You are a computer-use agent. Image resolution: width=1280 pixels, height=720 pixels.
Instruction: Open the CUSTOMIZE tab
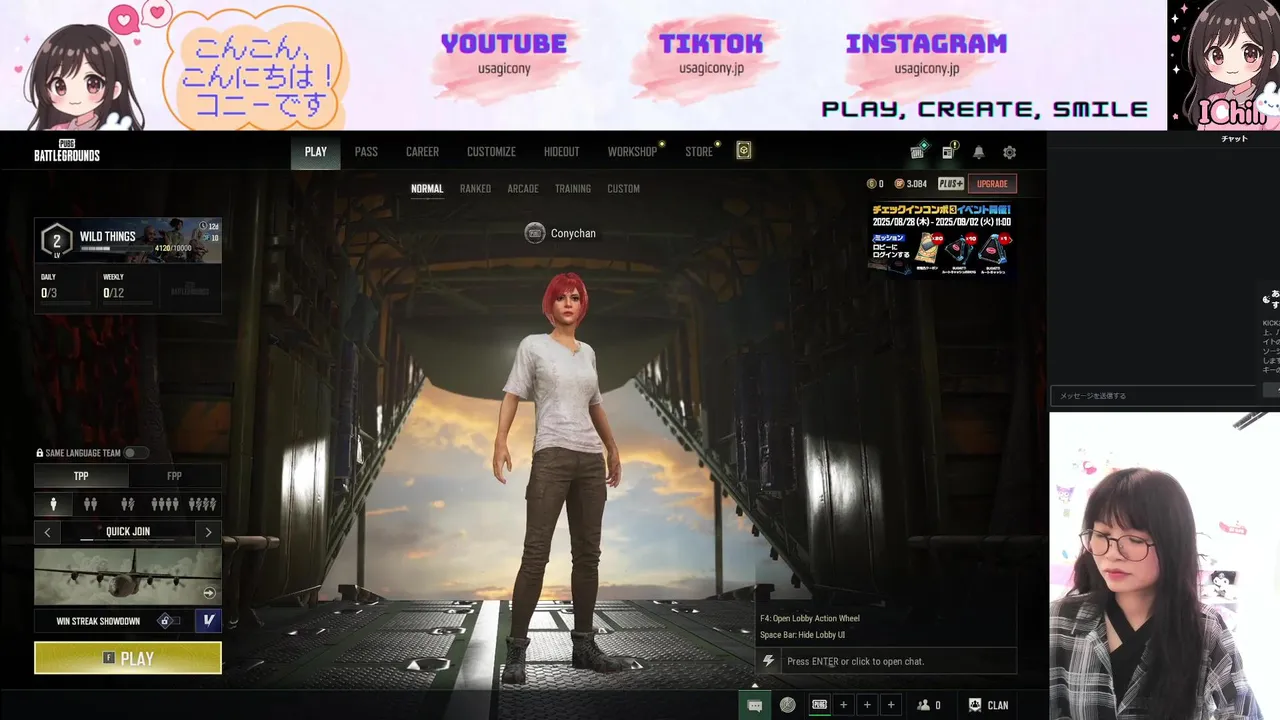click(x=491, y=152)
